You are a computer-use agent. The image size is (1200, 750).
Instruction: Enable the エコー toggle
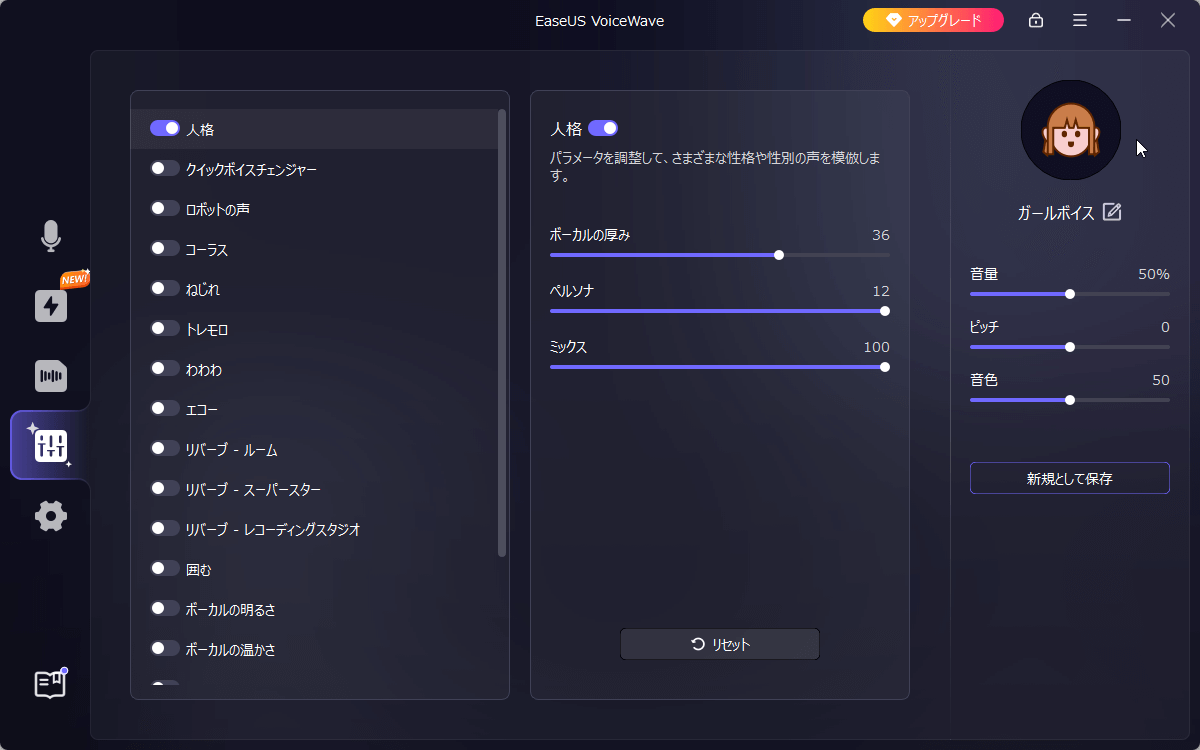click(164, 408)
